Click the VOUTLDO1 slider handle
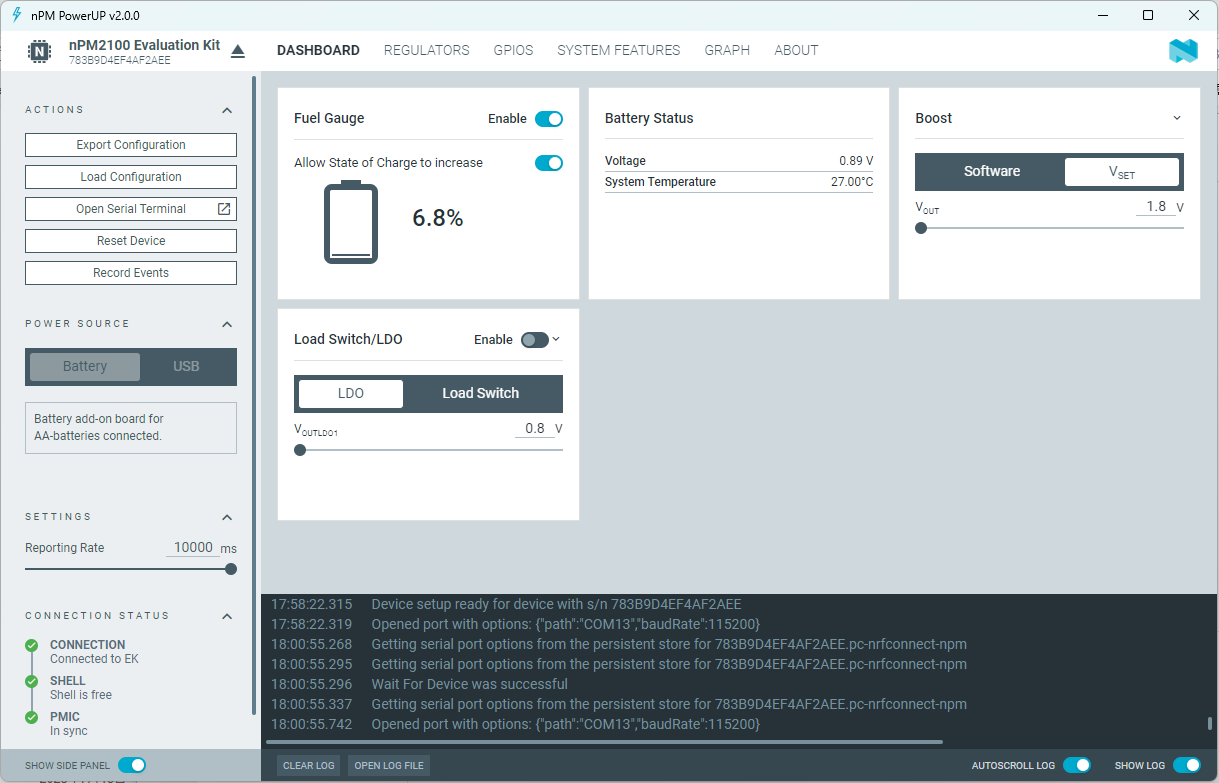1219x783 pixels. pos(300,450)
